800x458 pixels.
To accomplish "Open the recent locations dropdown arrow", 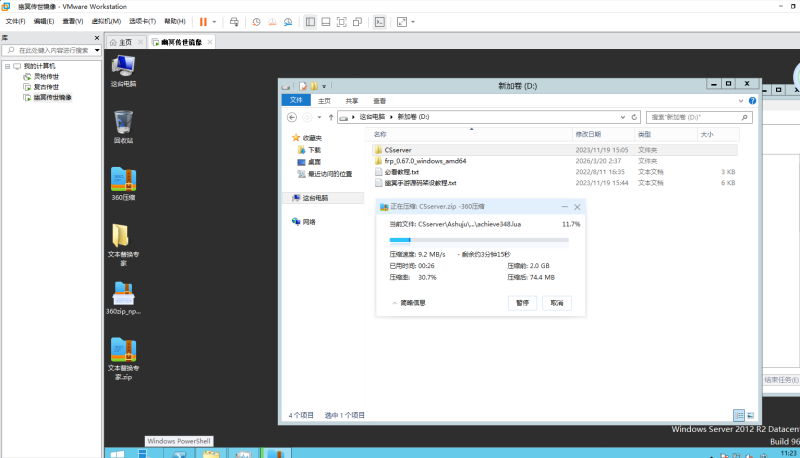I will click(x=319, y=117).
